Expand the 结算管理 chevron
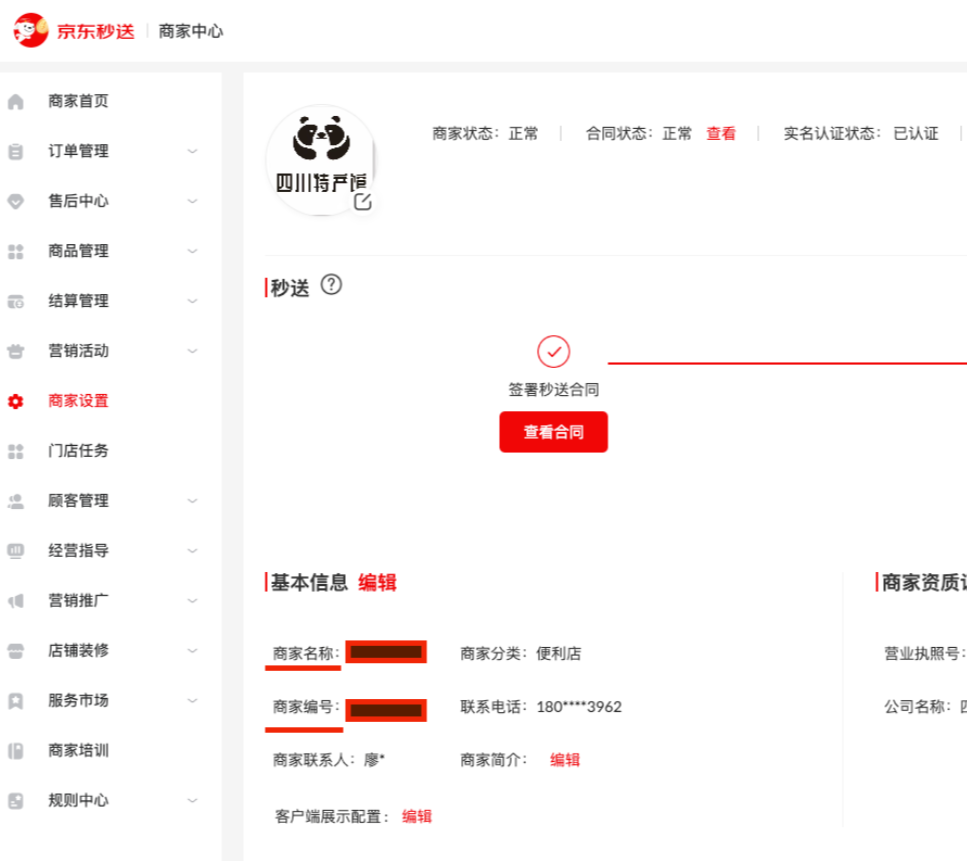The height and width of the screenshot is (861, 967). (192, 301)
